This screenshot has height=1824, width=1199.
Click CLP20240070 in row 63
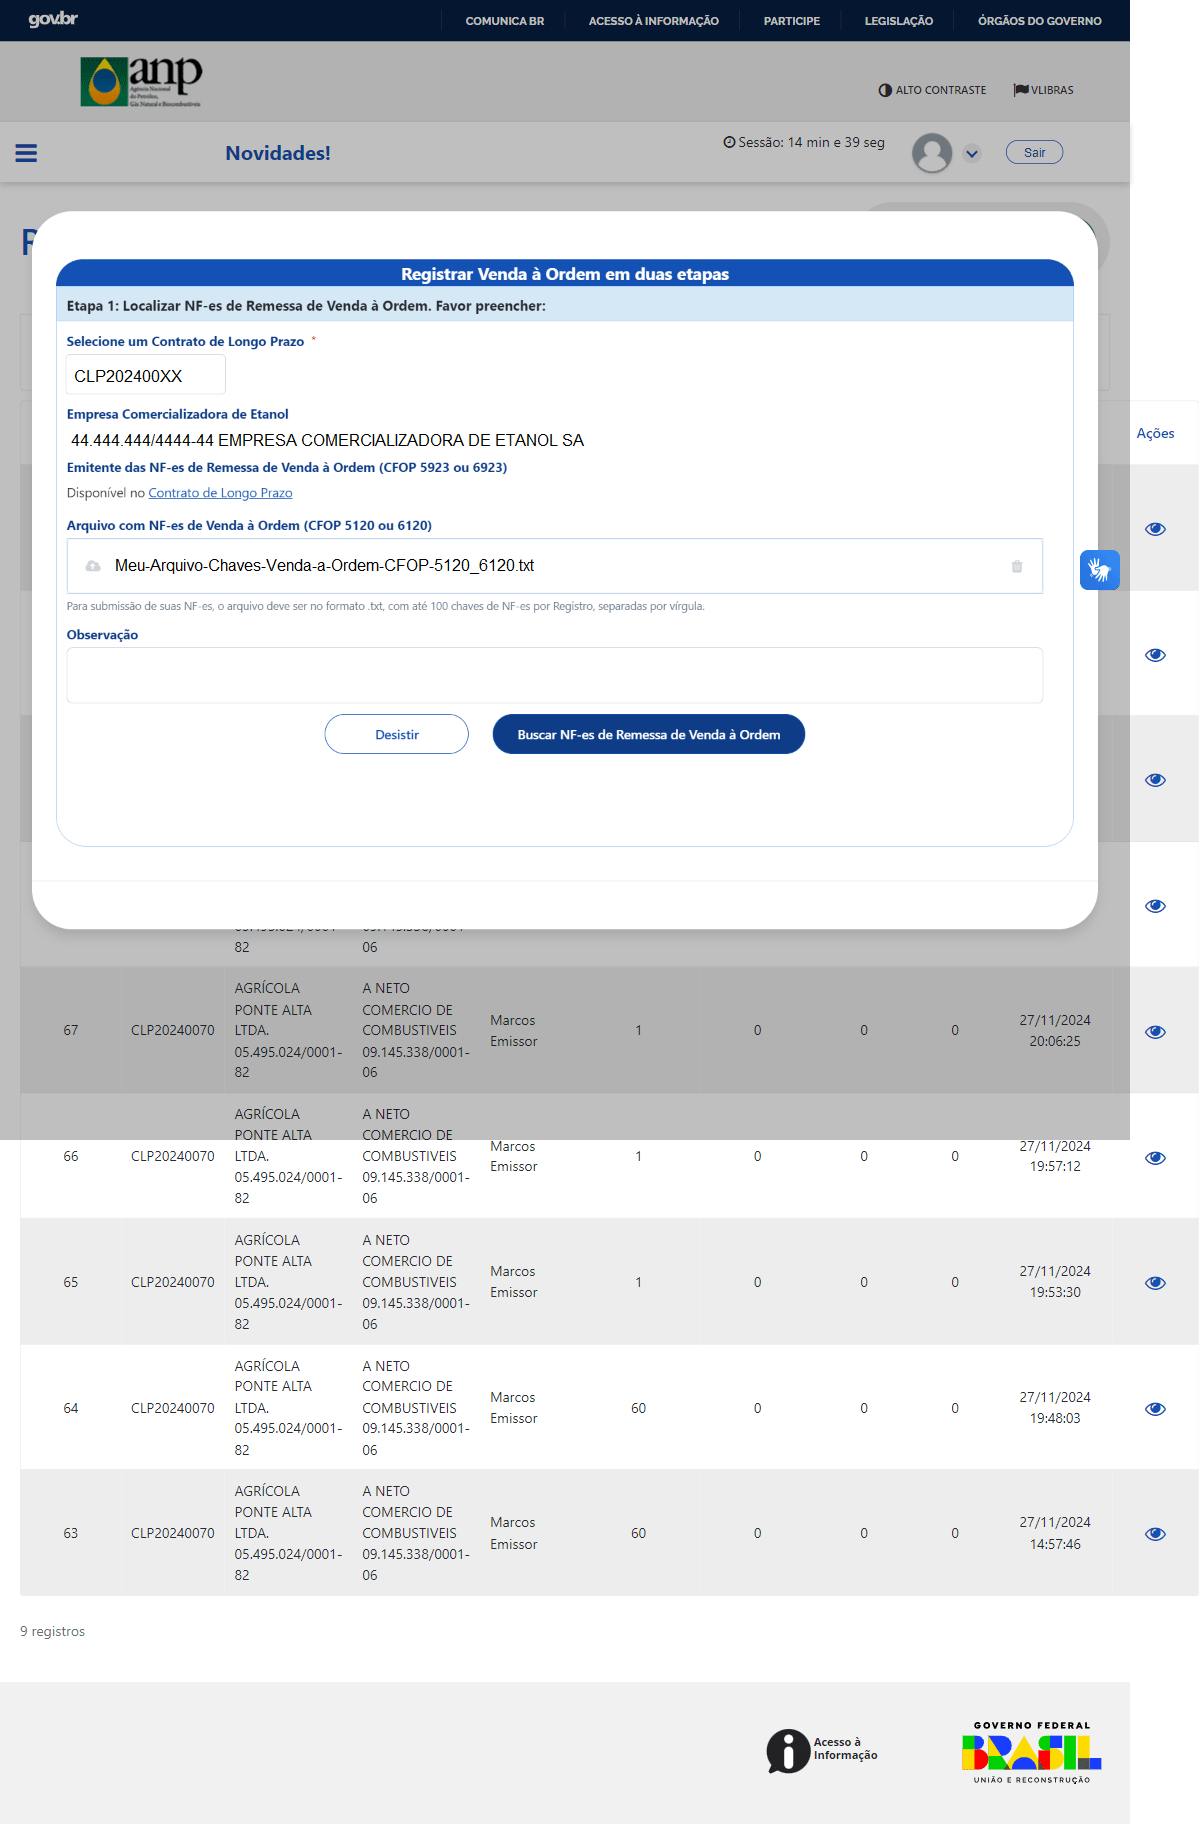[x=173, y=1533]
